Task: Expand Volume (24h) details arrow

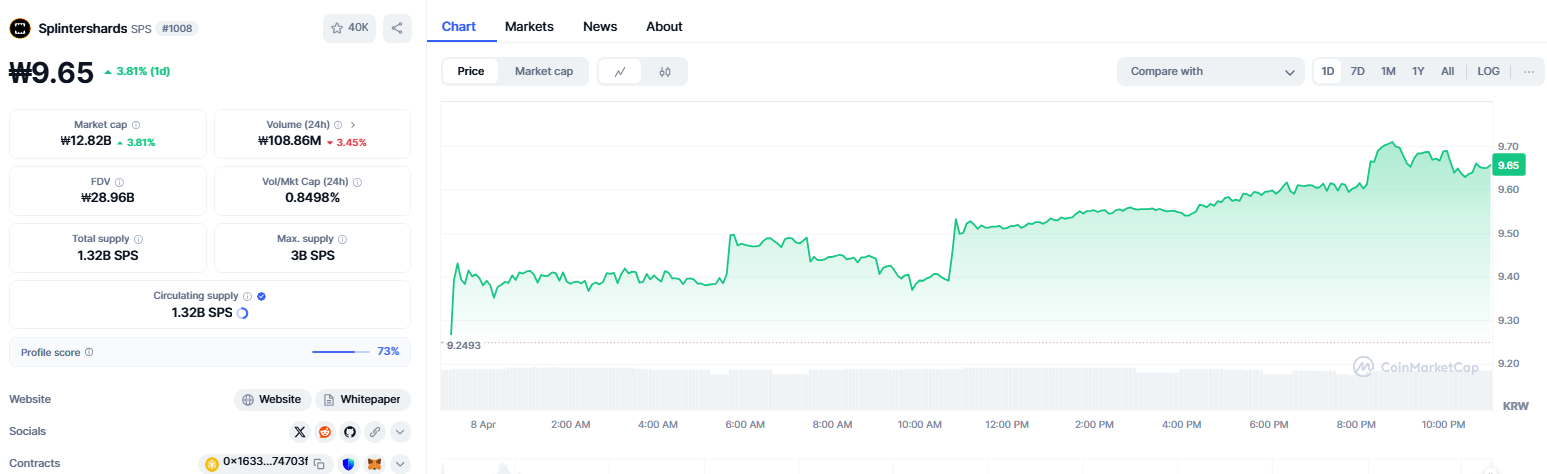Action: coord(353,125)
